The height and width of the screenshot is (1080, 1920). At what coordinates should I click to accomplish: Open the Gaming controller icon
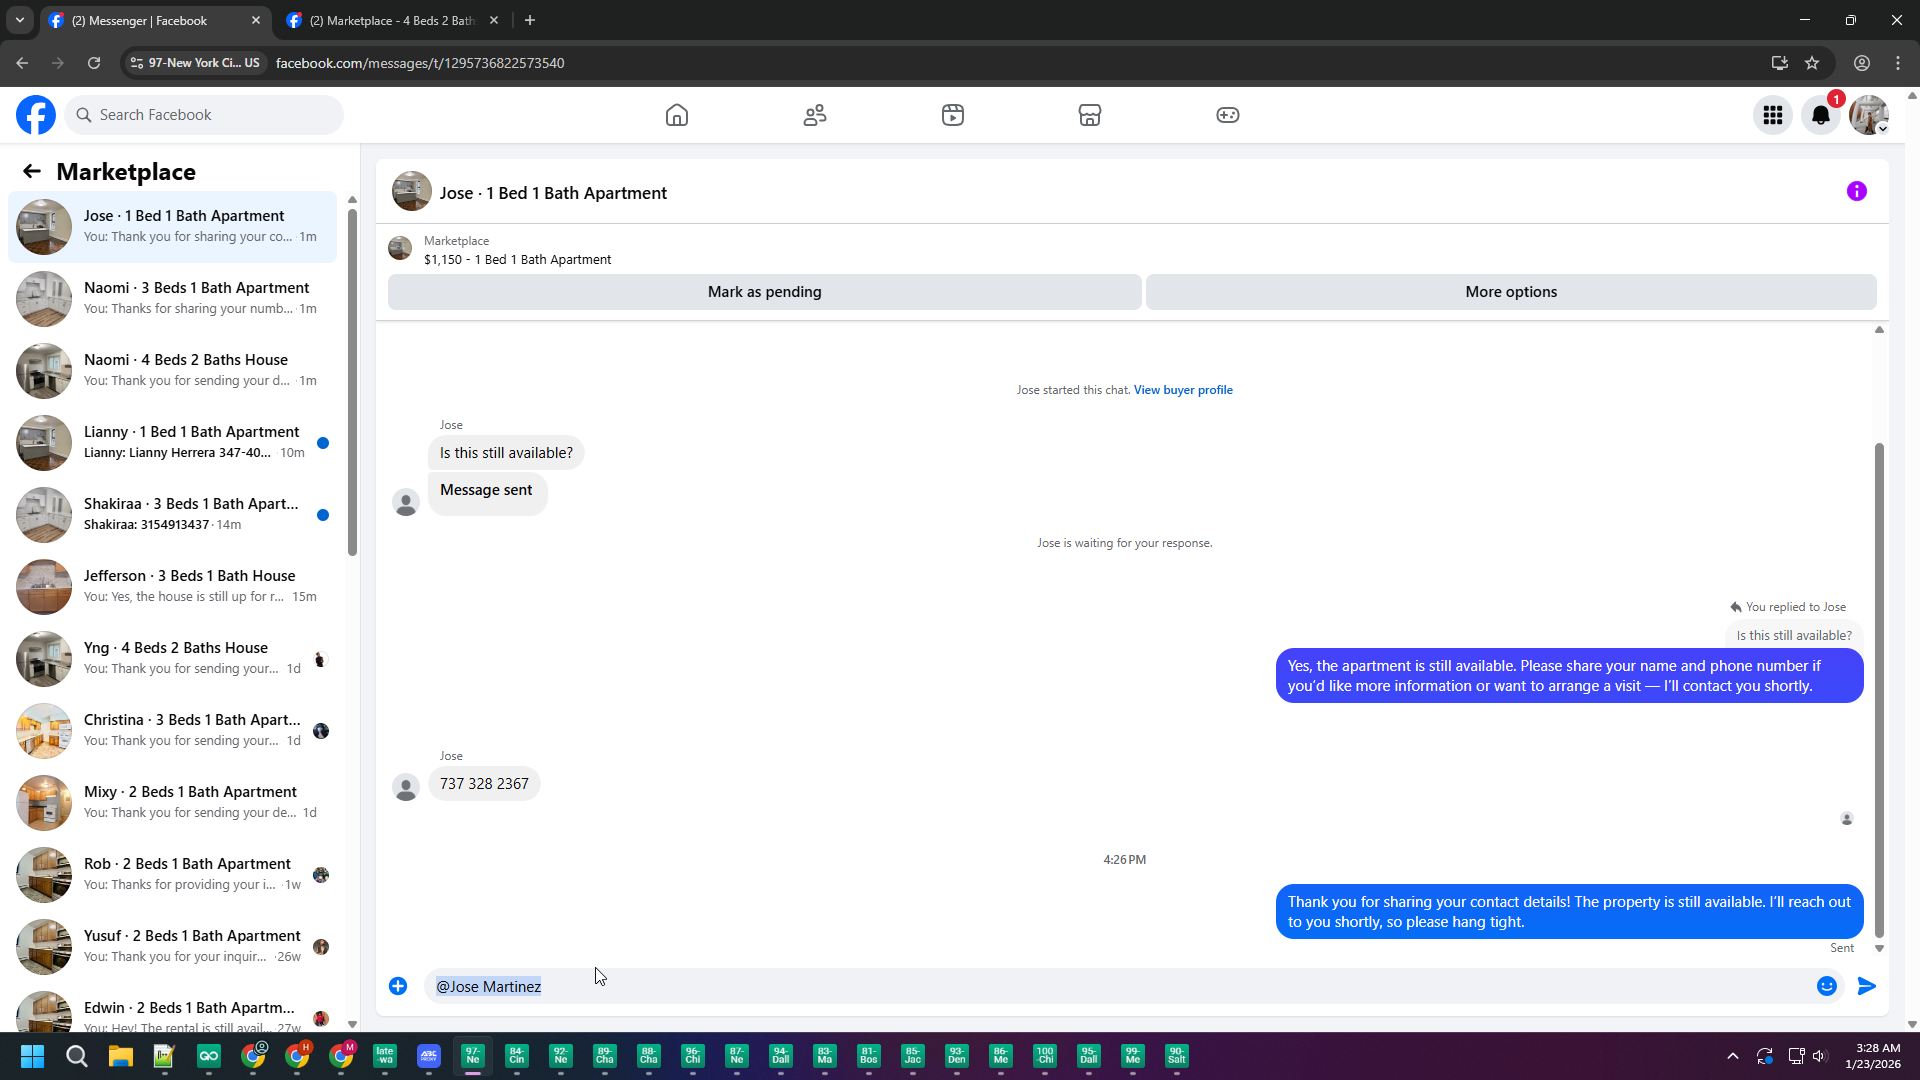point(1228,115)
